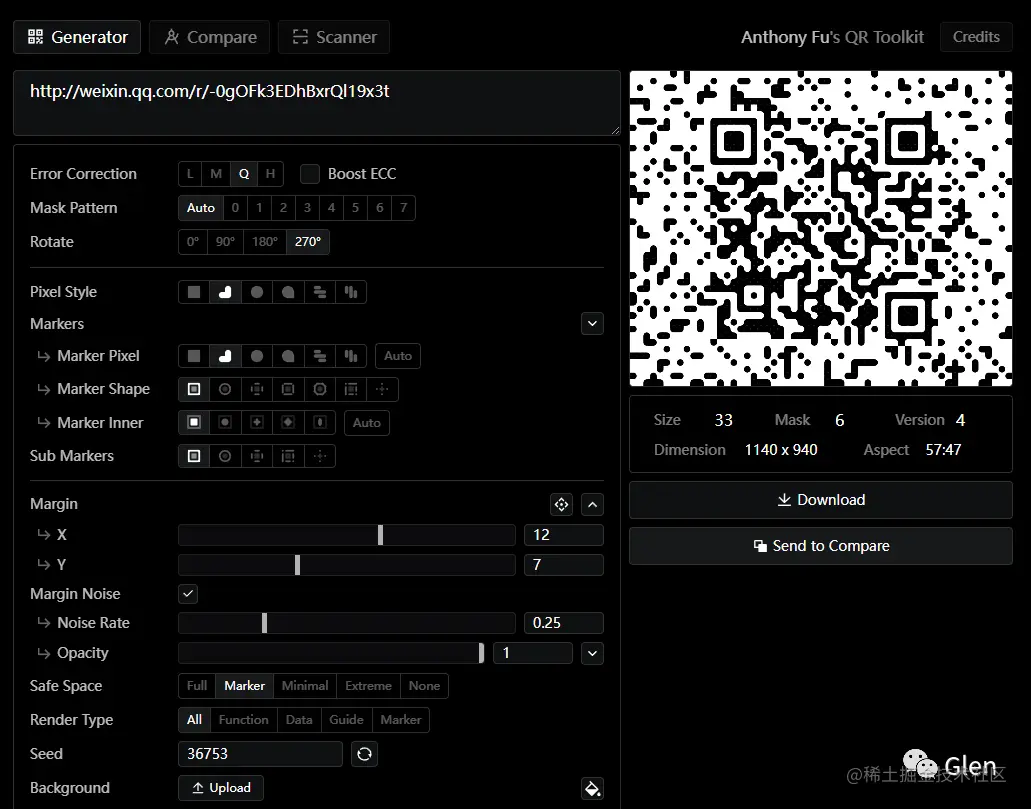This screenshot has width=1031, height=809.
Task: Adjust the Margin X slider
Action: pos(347,535)
